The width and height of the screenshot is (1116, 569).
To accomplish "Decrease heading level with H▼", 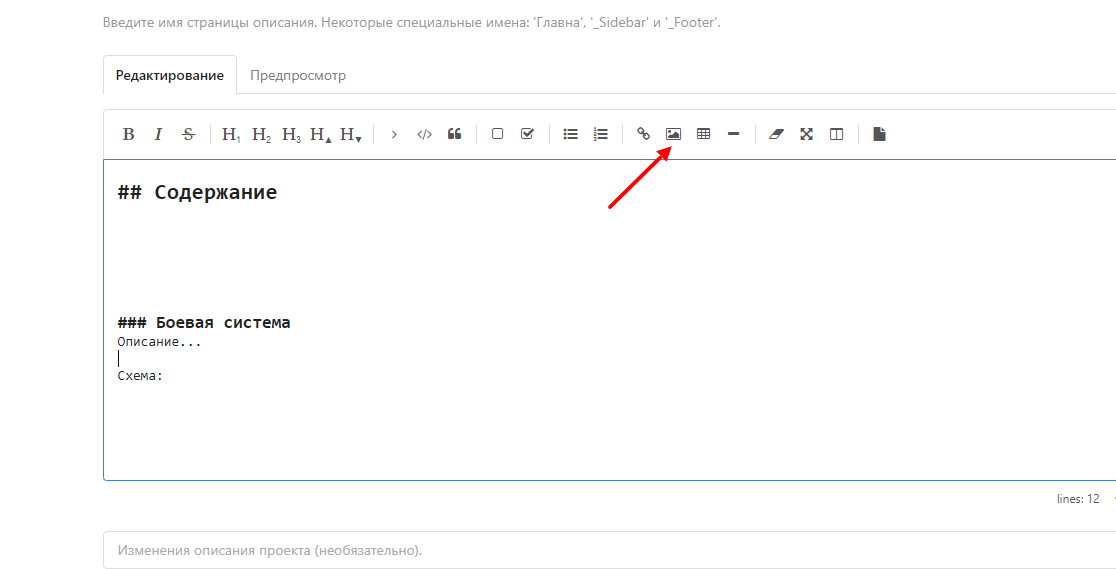I will pos(351,134).
